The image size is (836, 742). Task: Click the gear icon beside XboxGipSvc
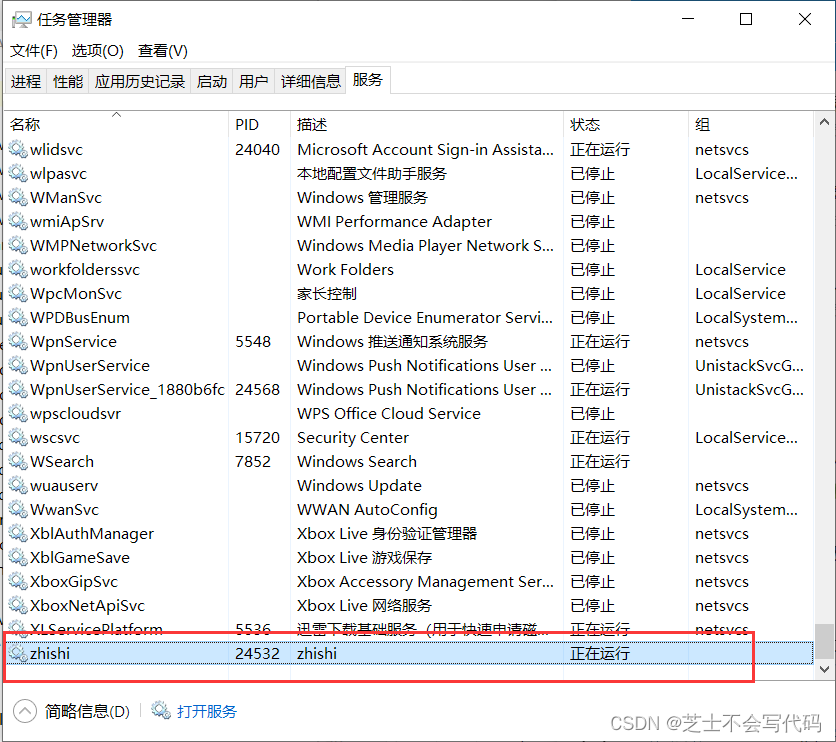tap(18, 581)
